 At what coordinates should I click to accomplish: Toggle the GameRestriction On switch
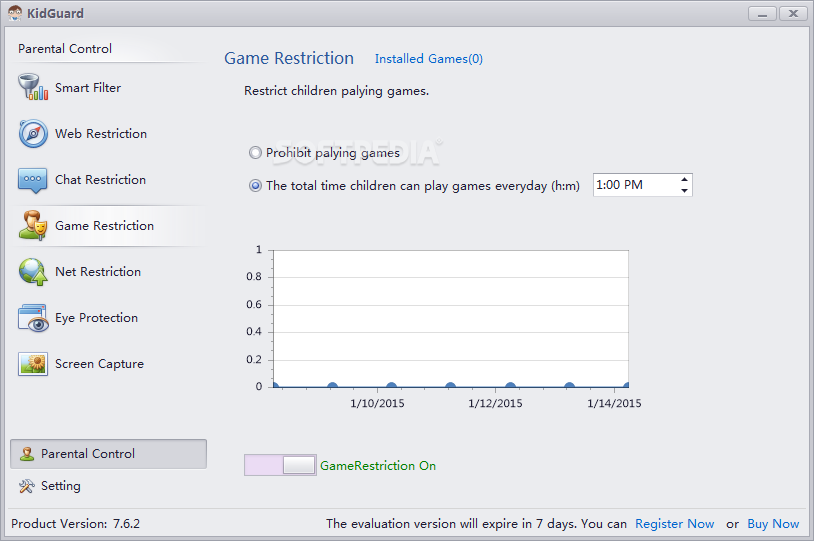[x=280, y=465]
